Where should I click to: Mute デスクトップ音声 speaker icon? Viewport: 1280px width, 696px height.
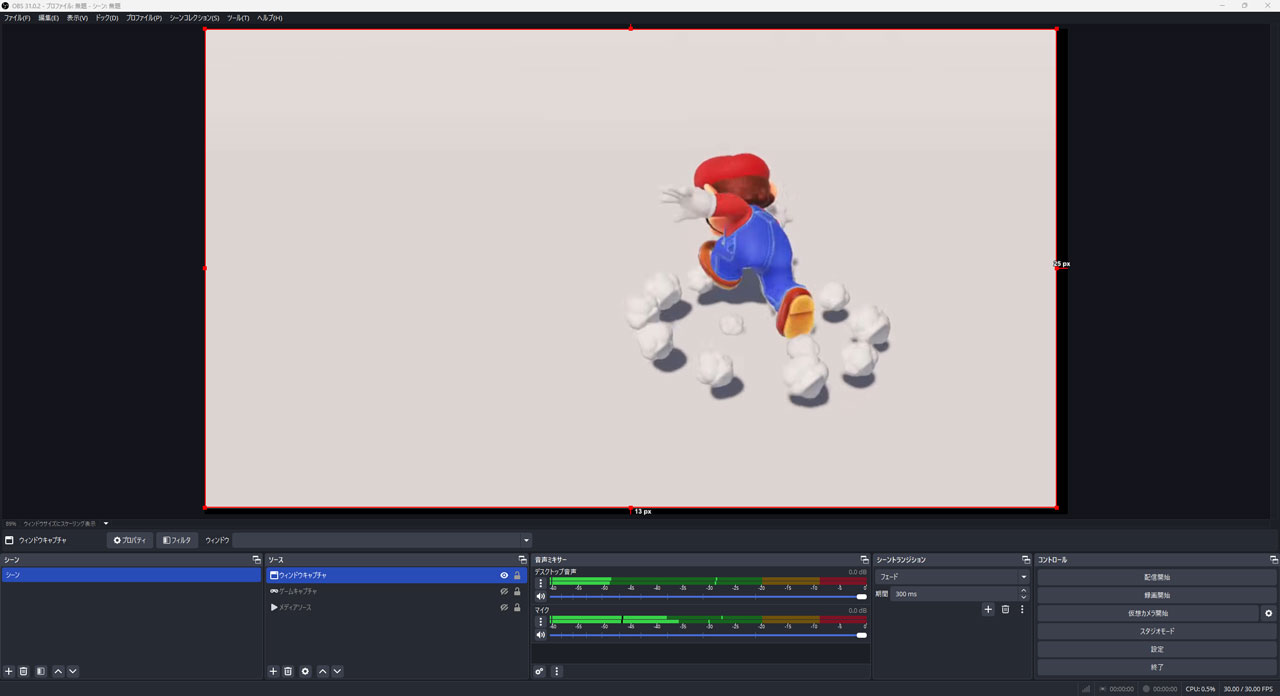tap(541, 596)
